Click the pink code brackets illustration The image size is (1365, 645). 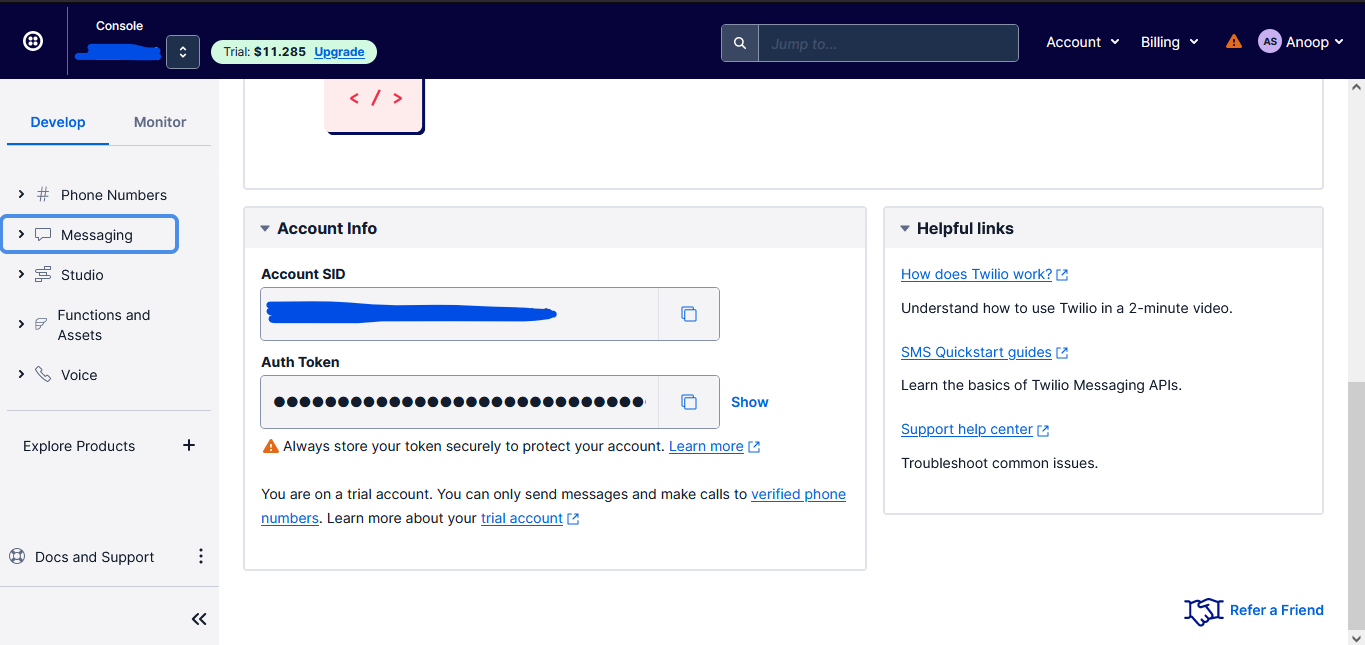click(375, 104)
